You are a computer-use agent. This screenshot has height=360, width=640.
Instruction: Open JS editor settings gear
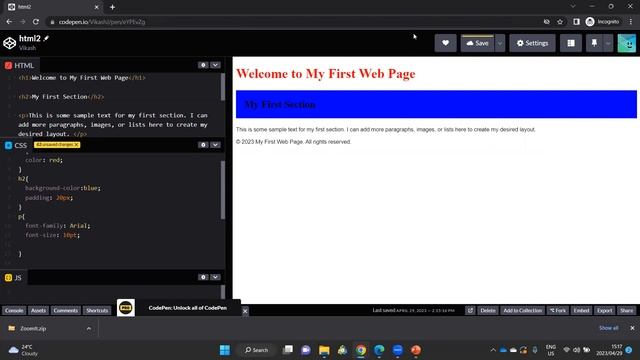tap(203, 277)
